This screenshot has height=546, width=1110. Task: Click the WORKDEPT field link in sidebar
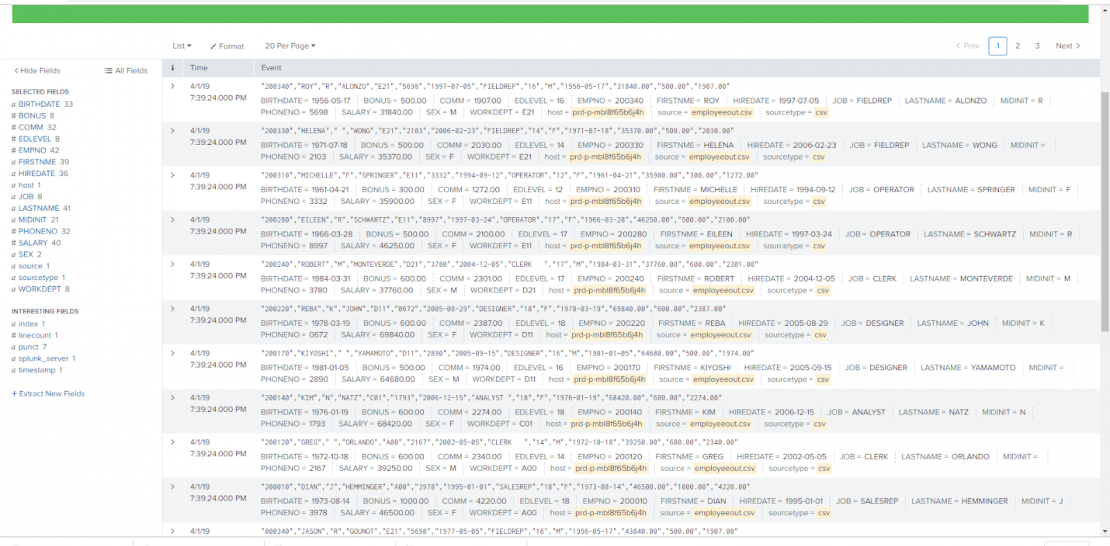click(44, 289)
